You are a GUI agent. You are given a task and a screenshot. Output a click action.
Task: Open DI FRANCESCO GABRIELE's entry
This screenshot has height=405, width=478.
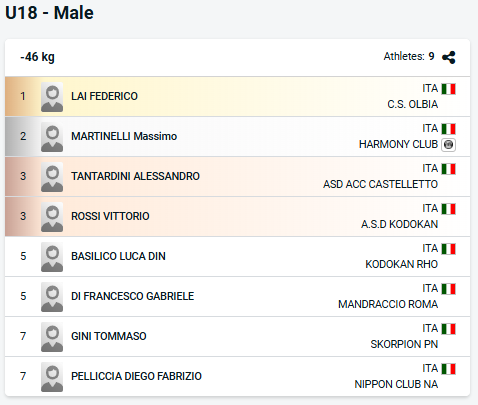click(x=133, y=296)
